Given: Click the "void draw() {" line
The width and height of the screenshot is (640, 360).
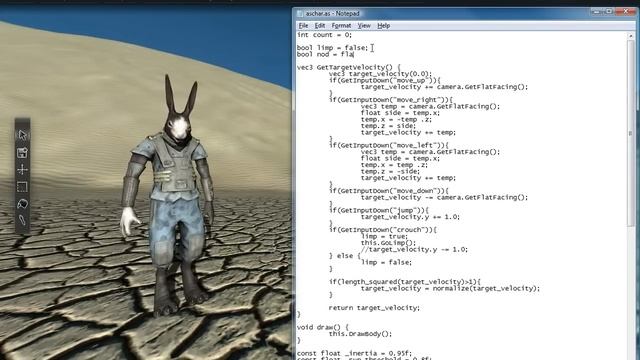Looking at the screenshot, I should [322, 327].
